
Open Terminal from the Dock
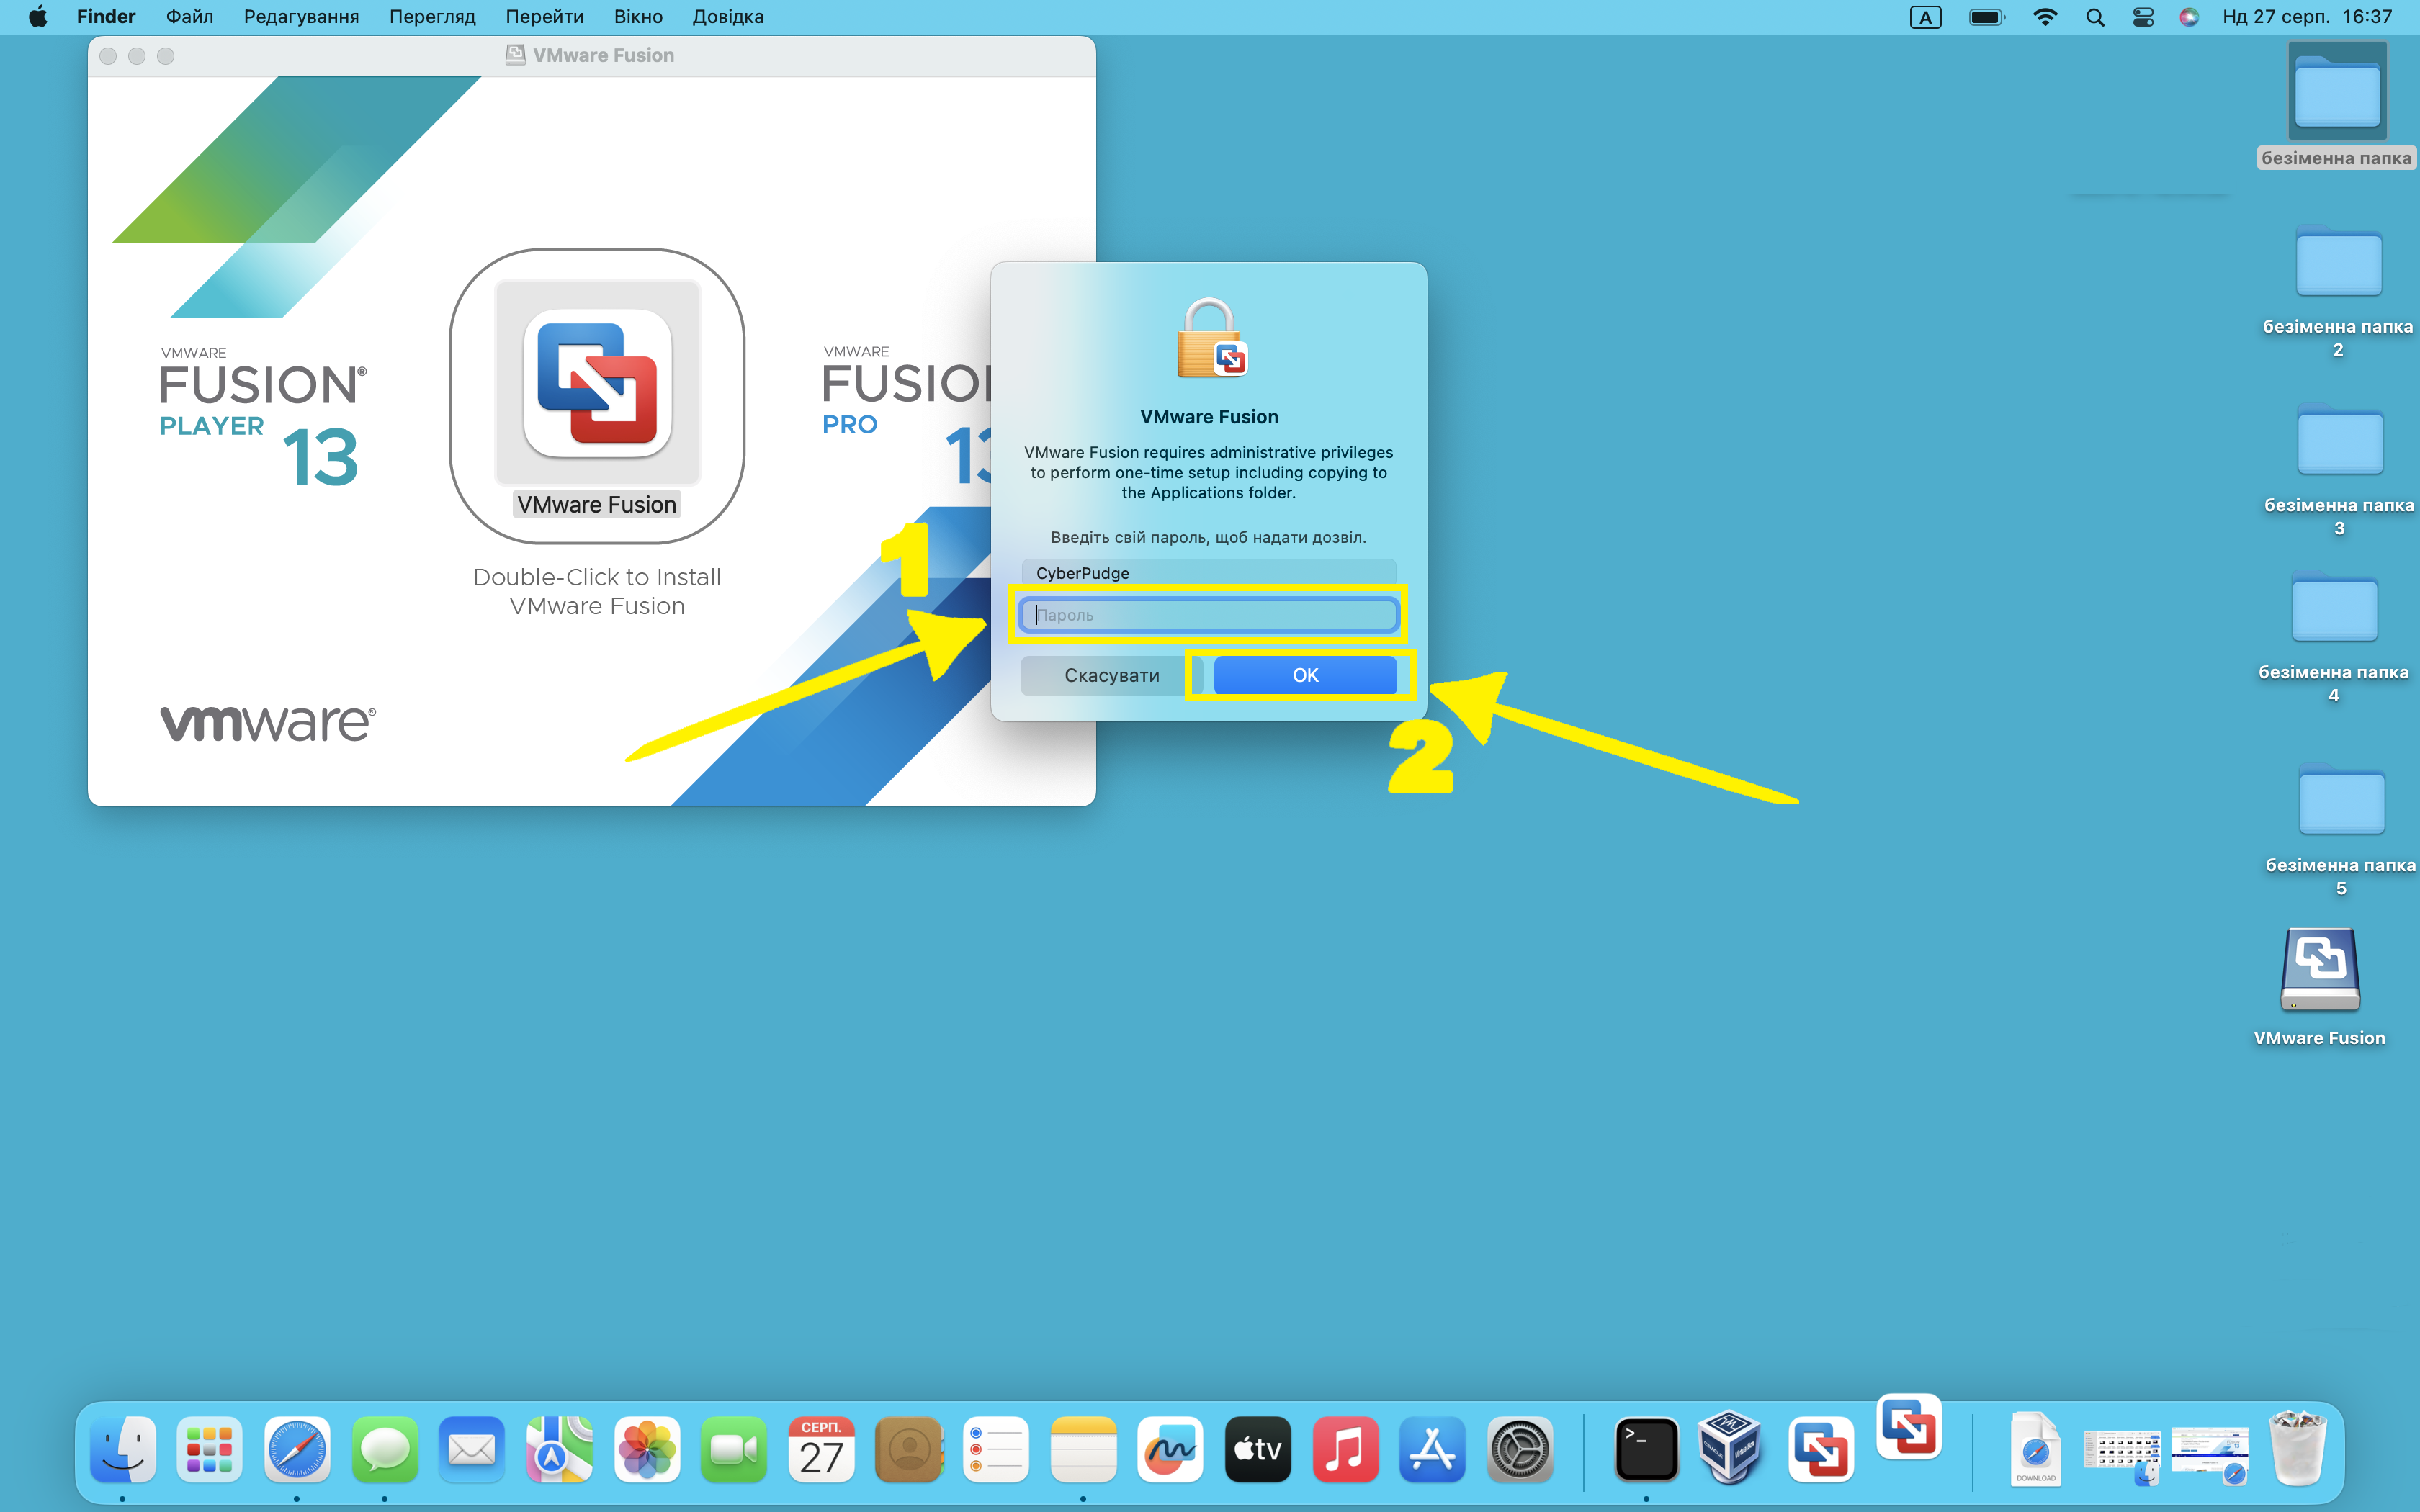[1646, 1449]
